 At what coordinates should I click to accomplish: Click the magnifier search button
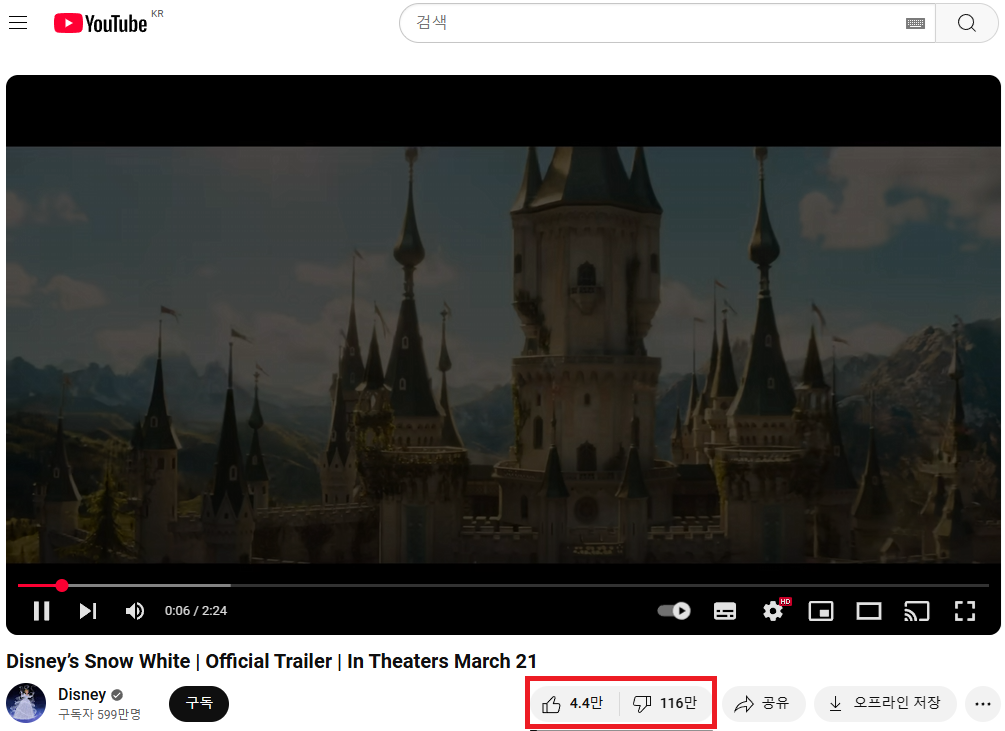coord(967,23)
